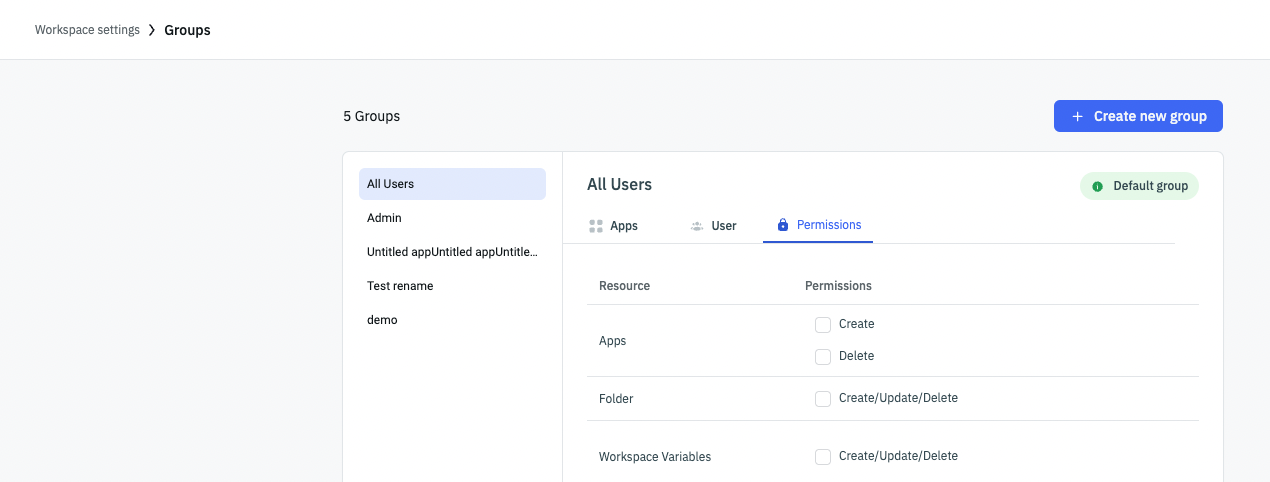This screenshot has height=482, width=1270.
Task: Select the truncated Untitled app group
Action: coord(452,252)
